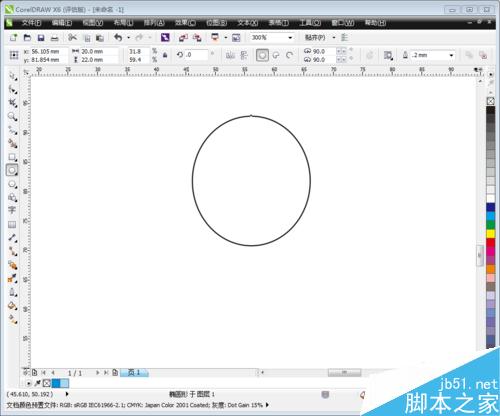
Task: Open the Snap to dropdown
Action: pos(334,38)
